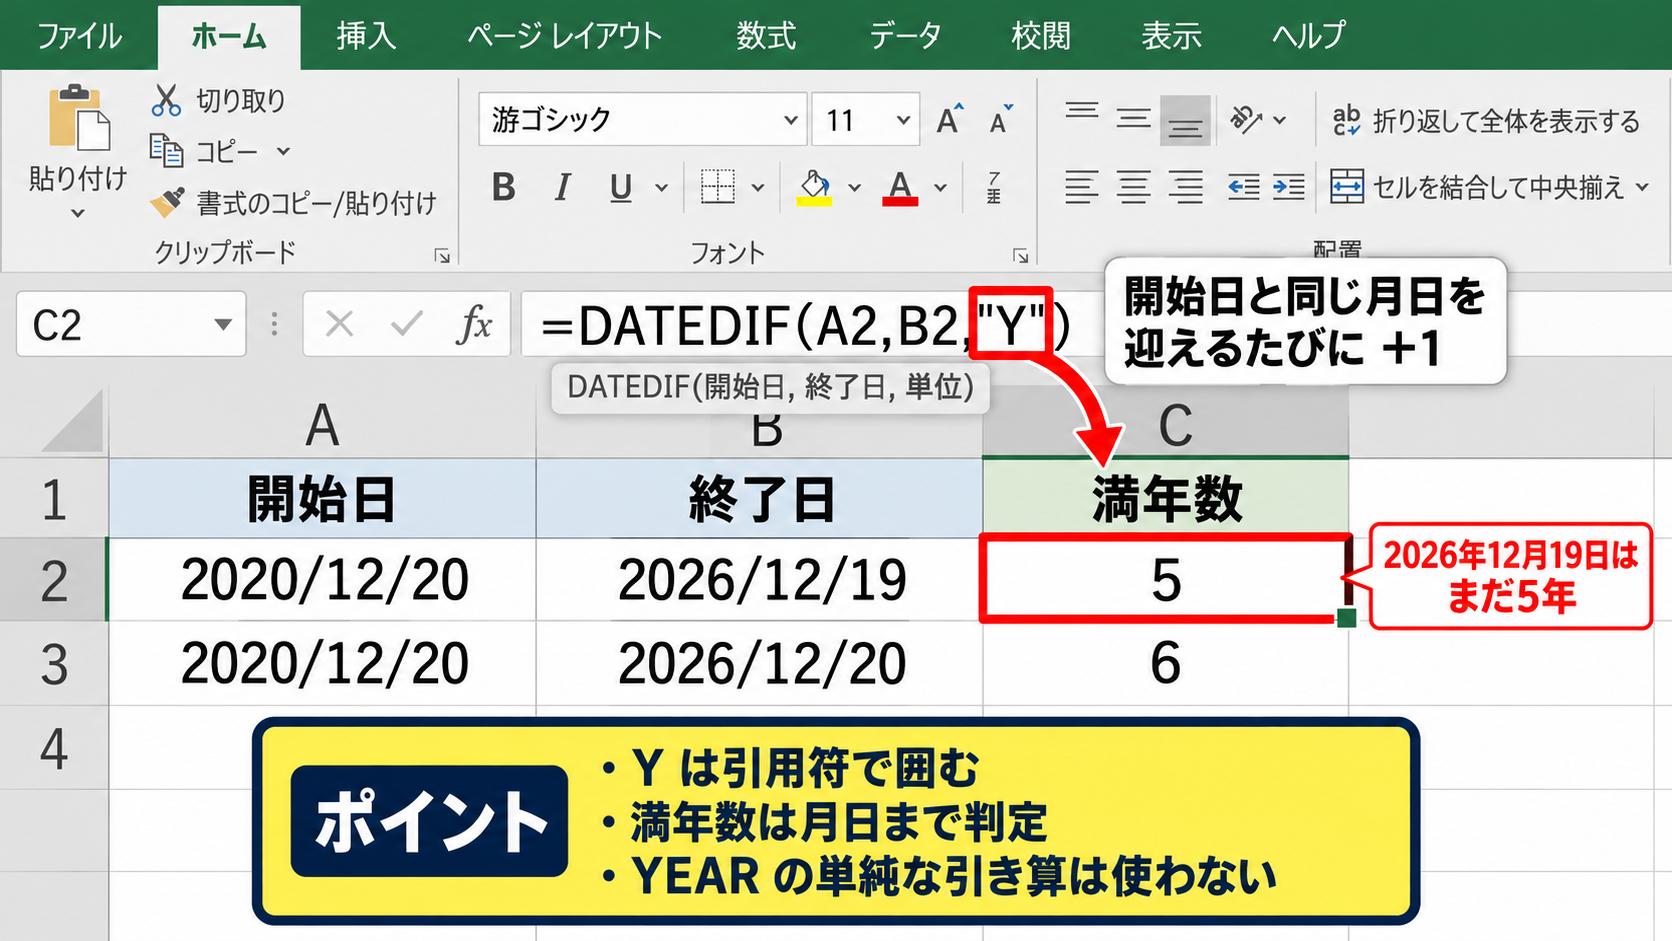Align text left in cell
This screenshot has width=1672, height=941.
pos(1081,187)
